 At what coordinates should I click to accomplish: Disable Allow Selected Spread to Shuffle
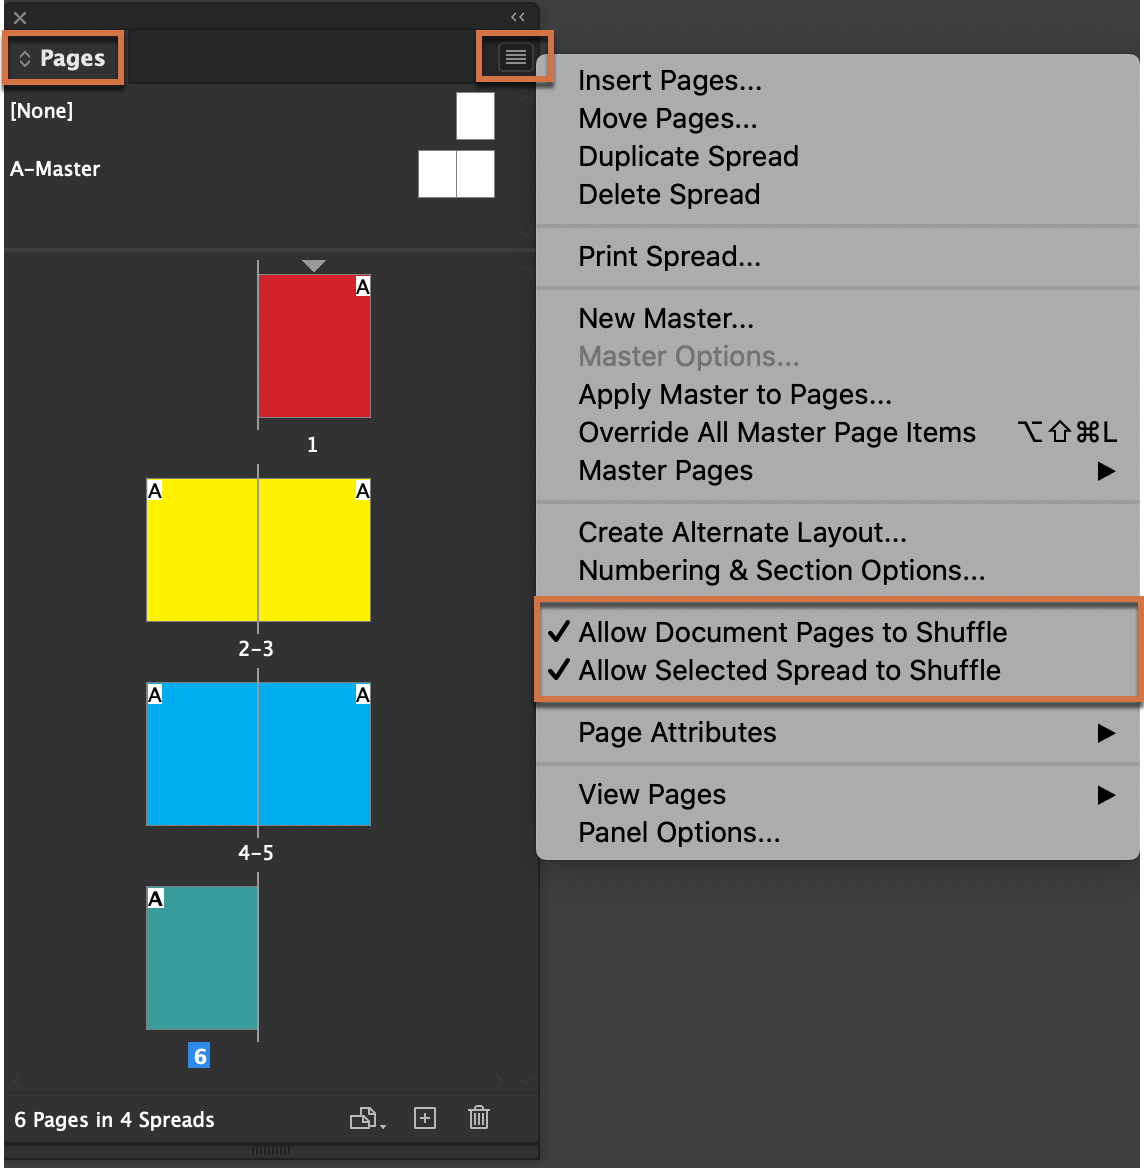pyautogui.click(x=789, y=670)
